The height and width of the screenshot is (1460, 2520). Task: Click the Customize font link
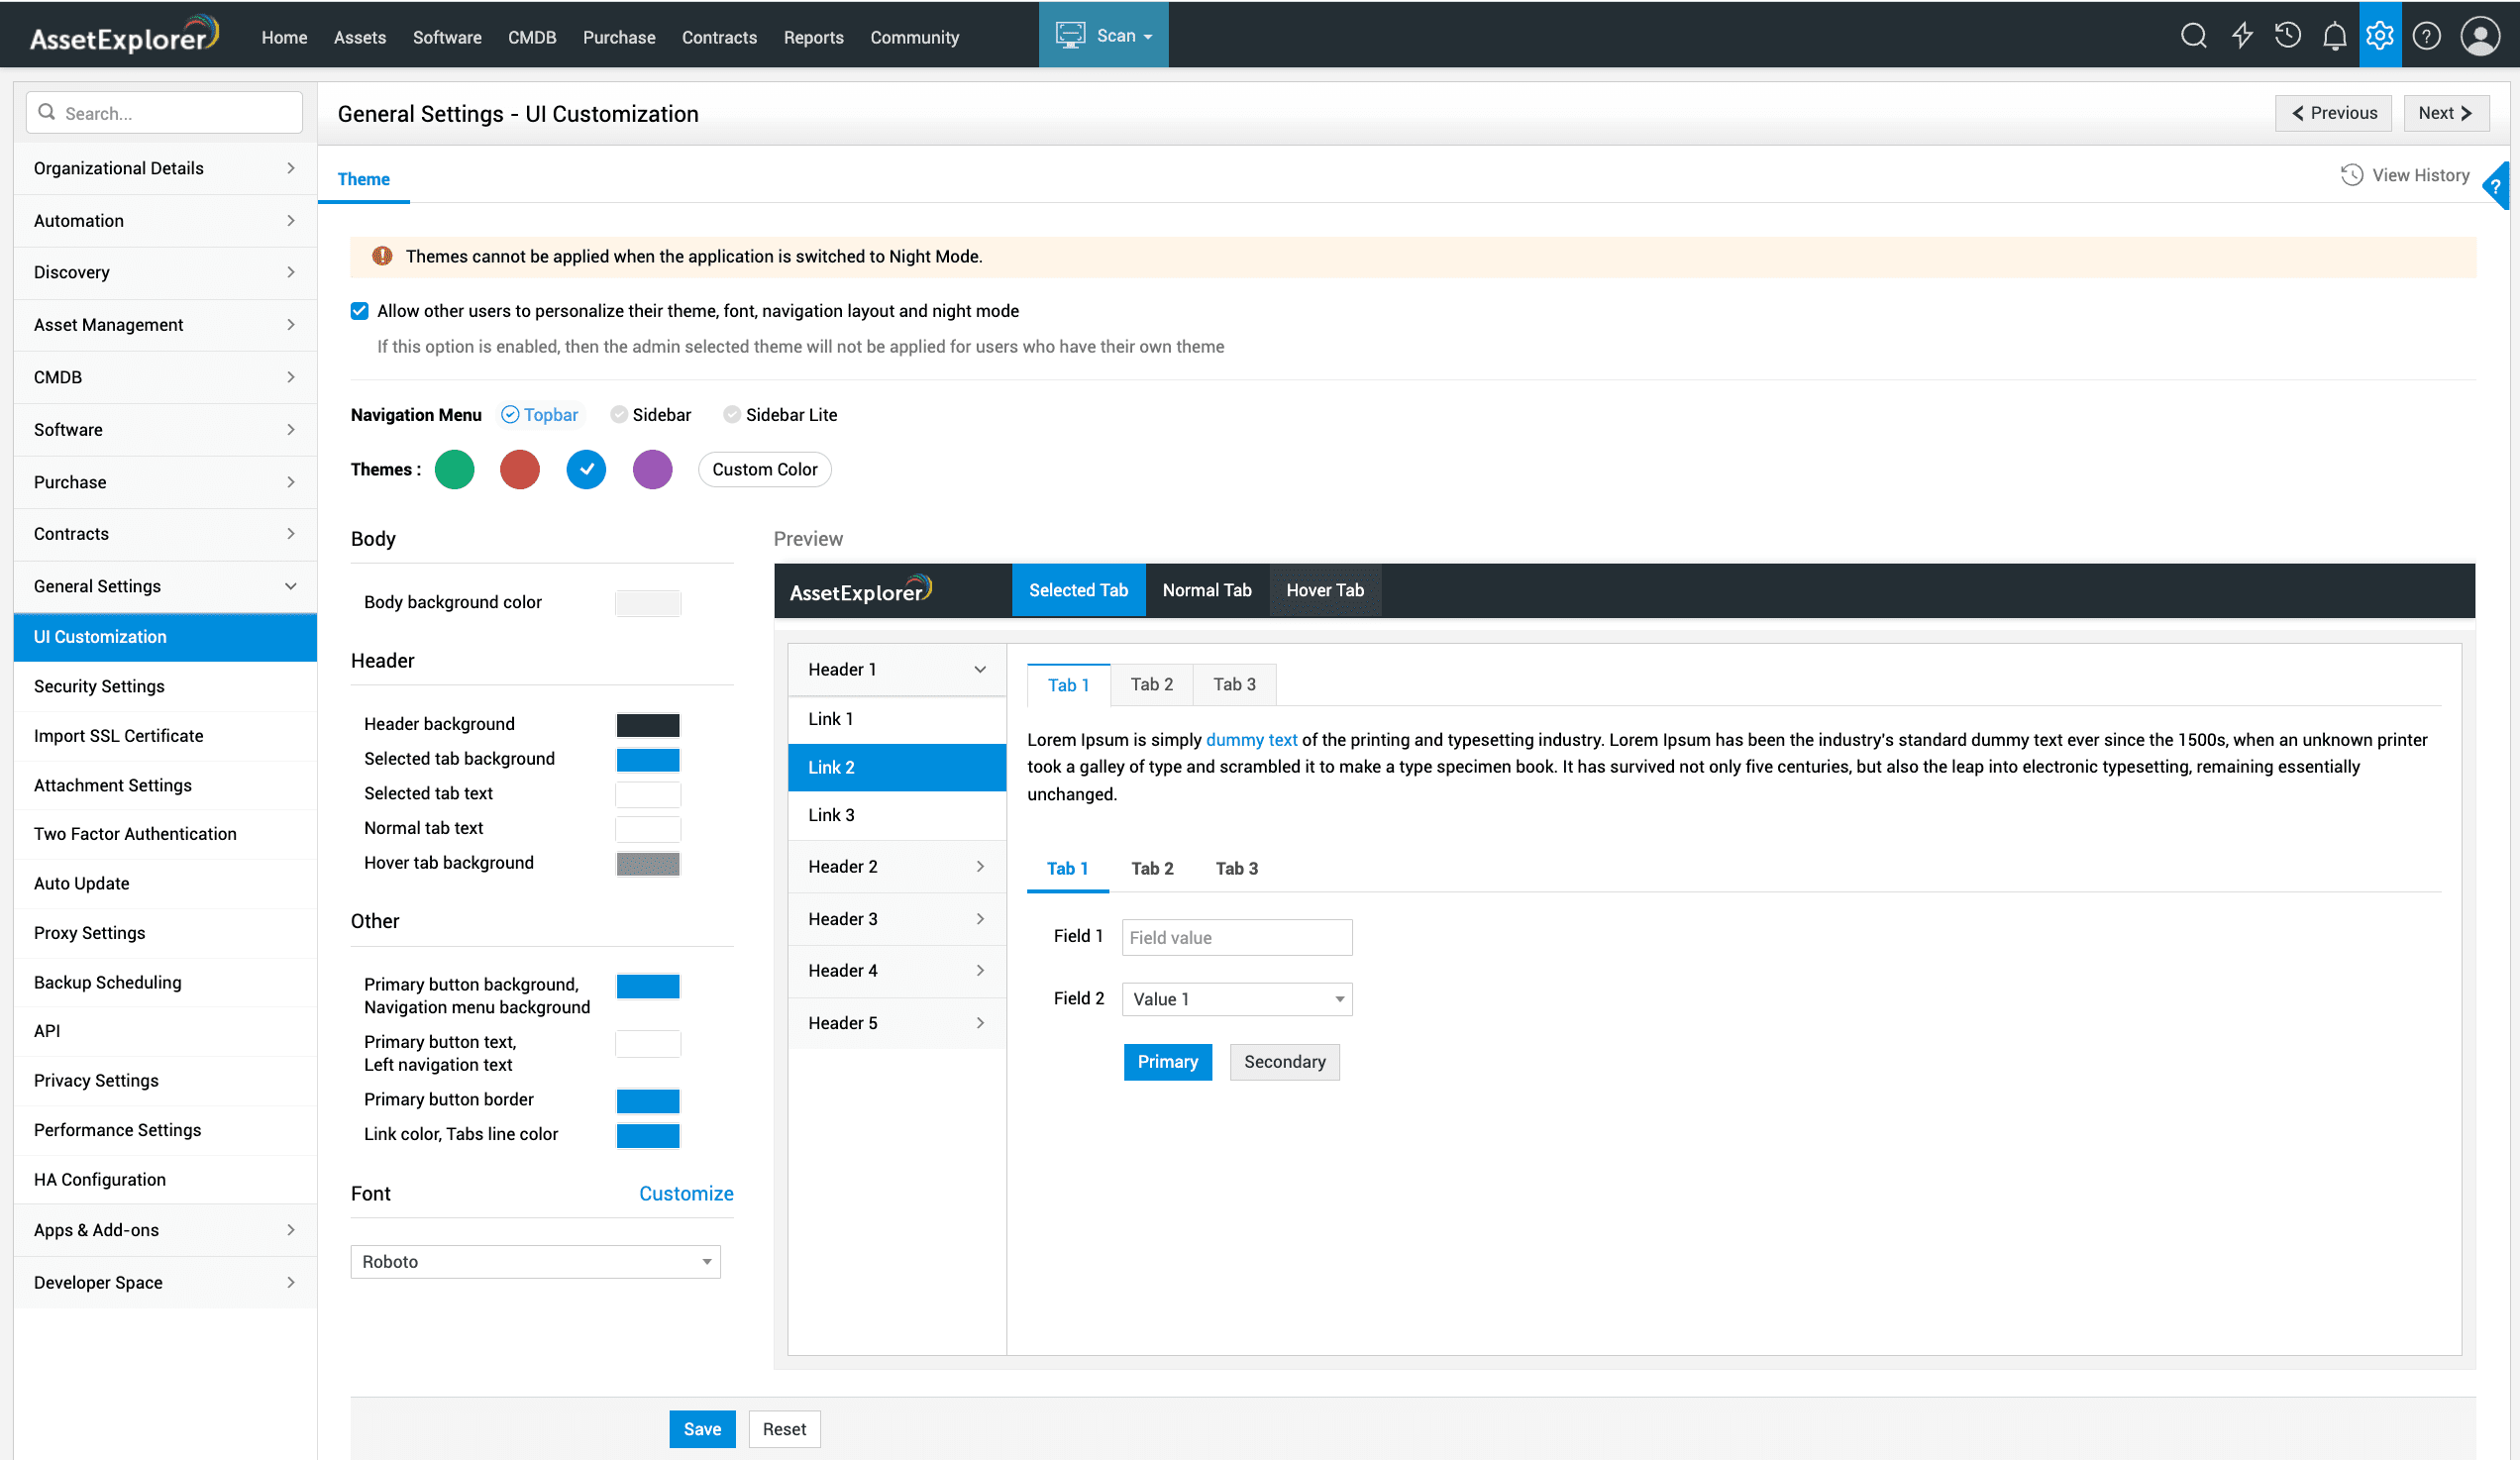[686, 1193]
